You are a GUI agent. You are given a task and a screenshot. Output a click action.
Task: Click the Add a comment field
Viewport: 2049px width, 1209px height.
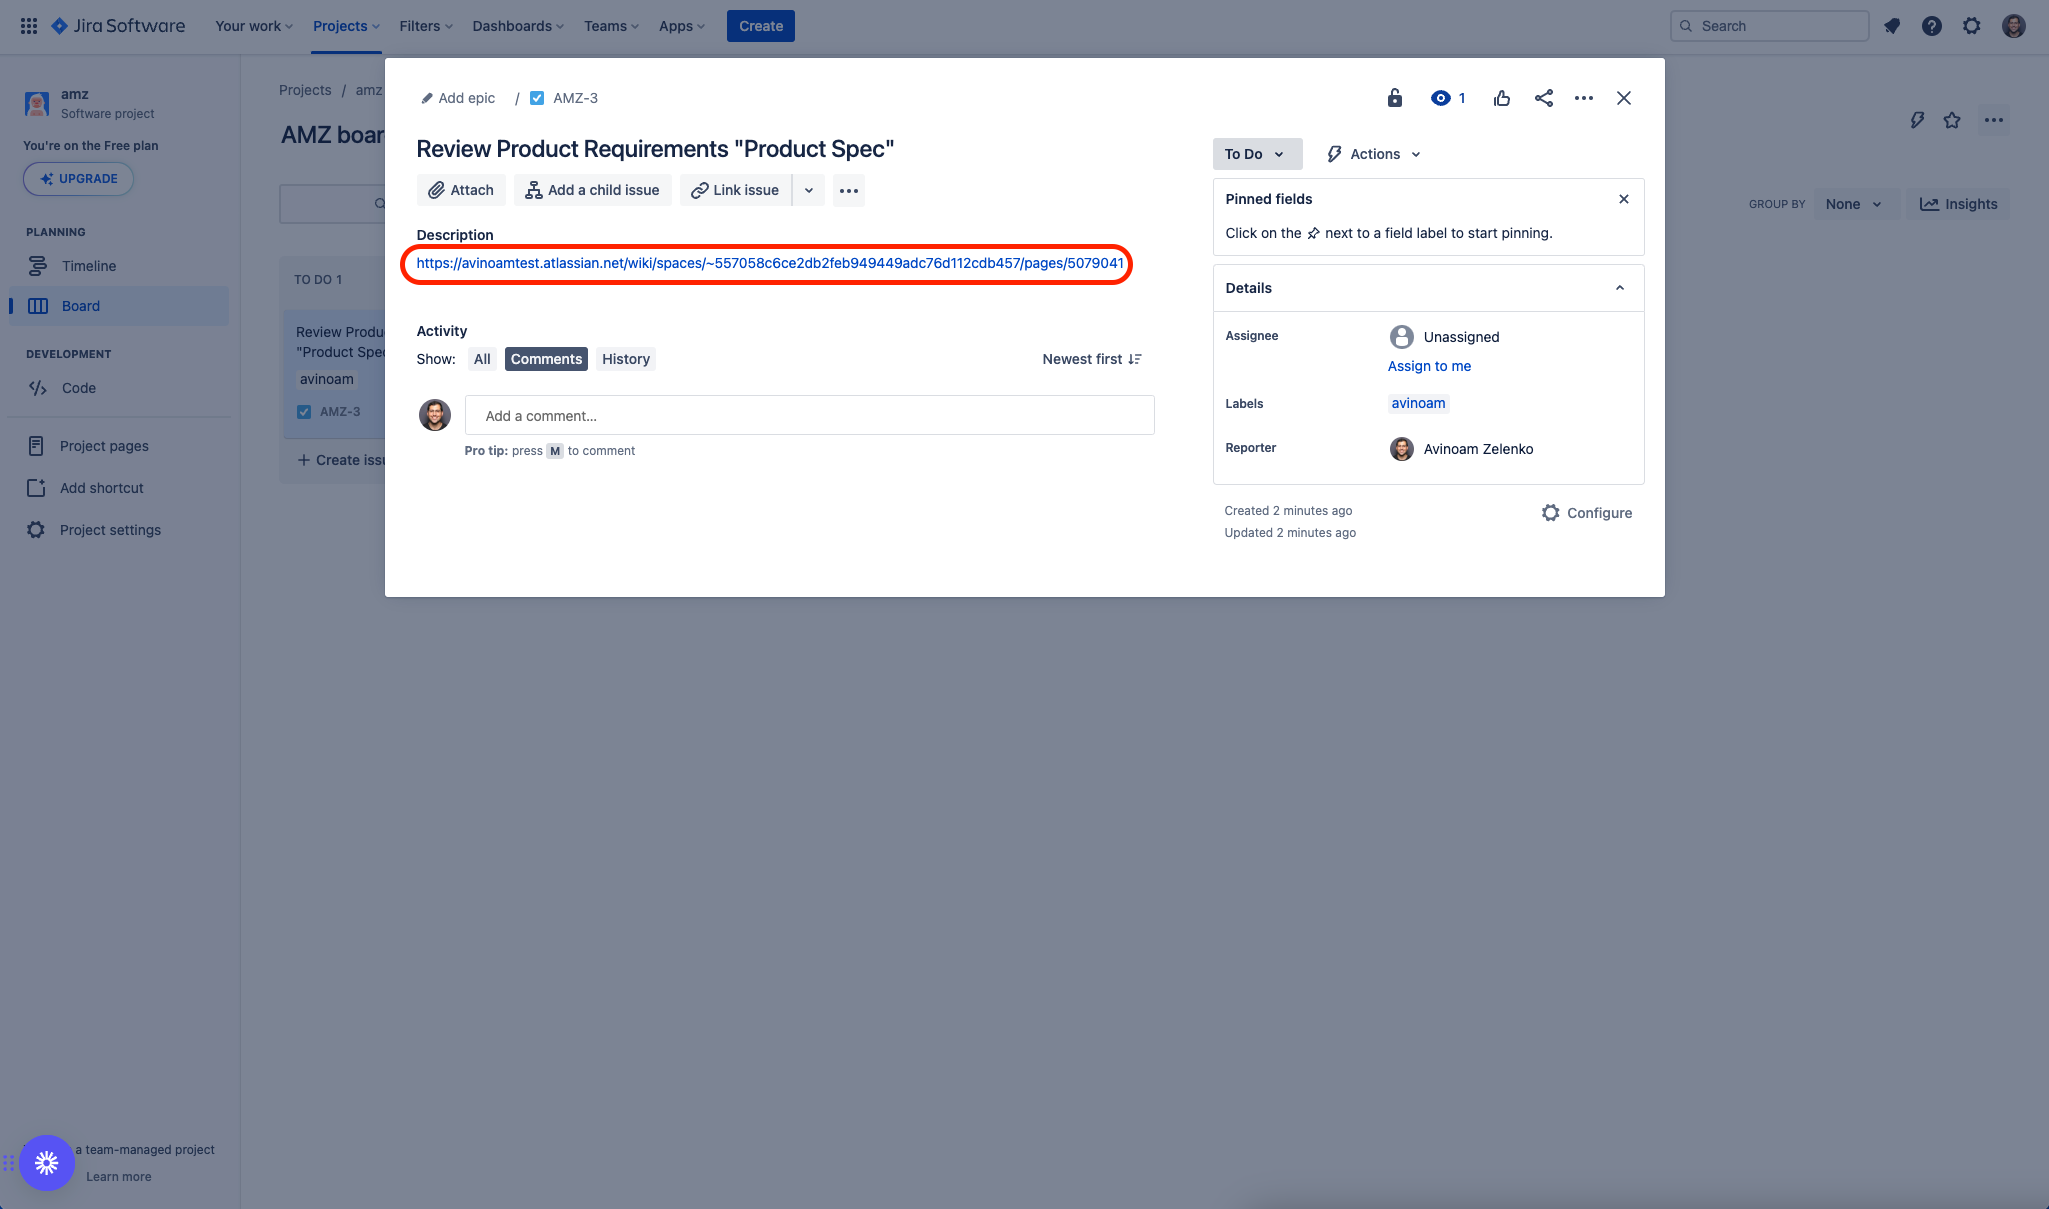809,416
